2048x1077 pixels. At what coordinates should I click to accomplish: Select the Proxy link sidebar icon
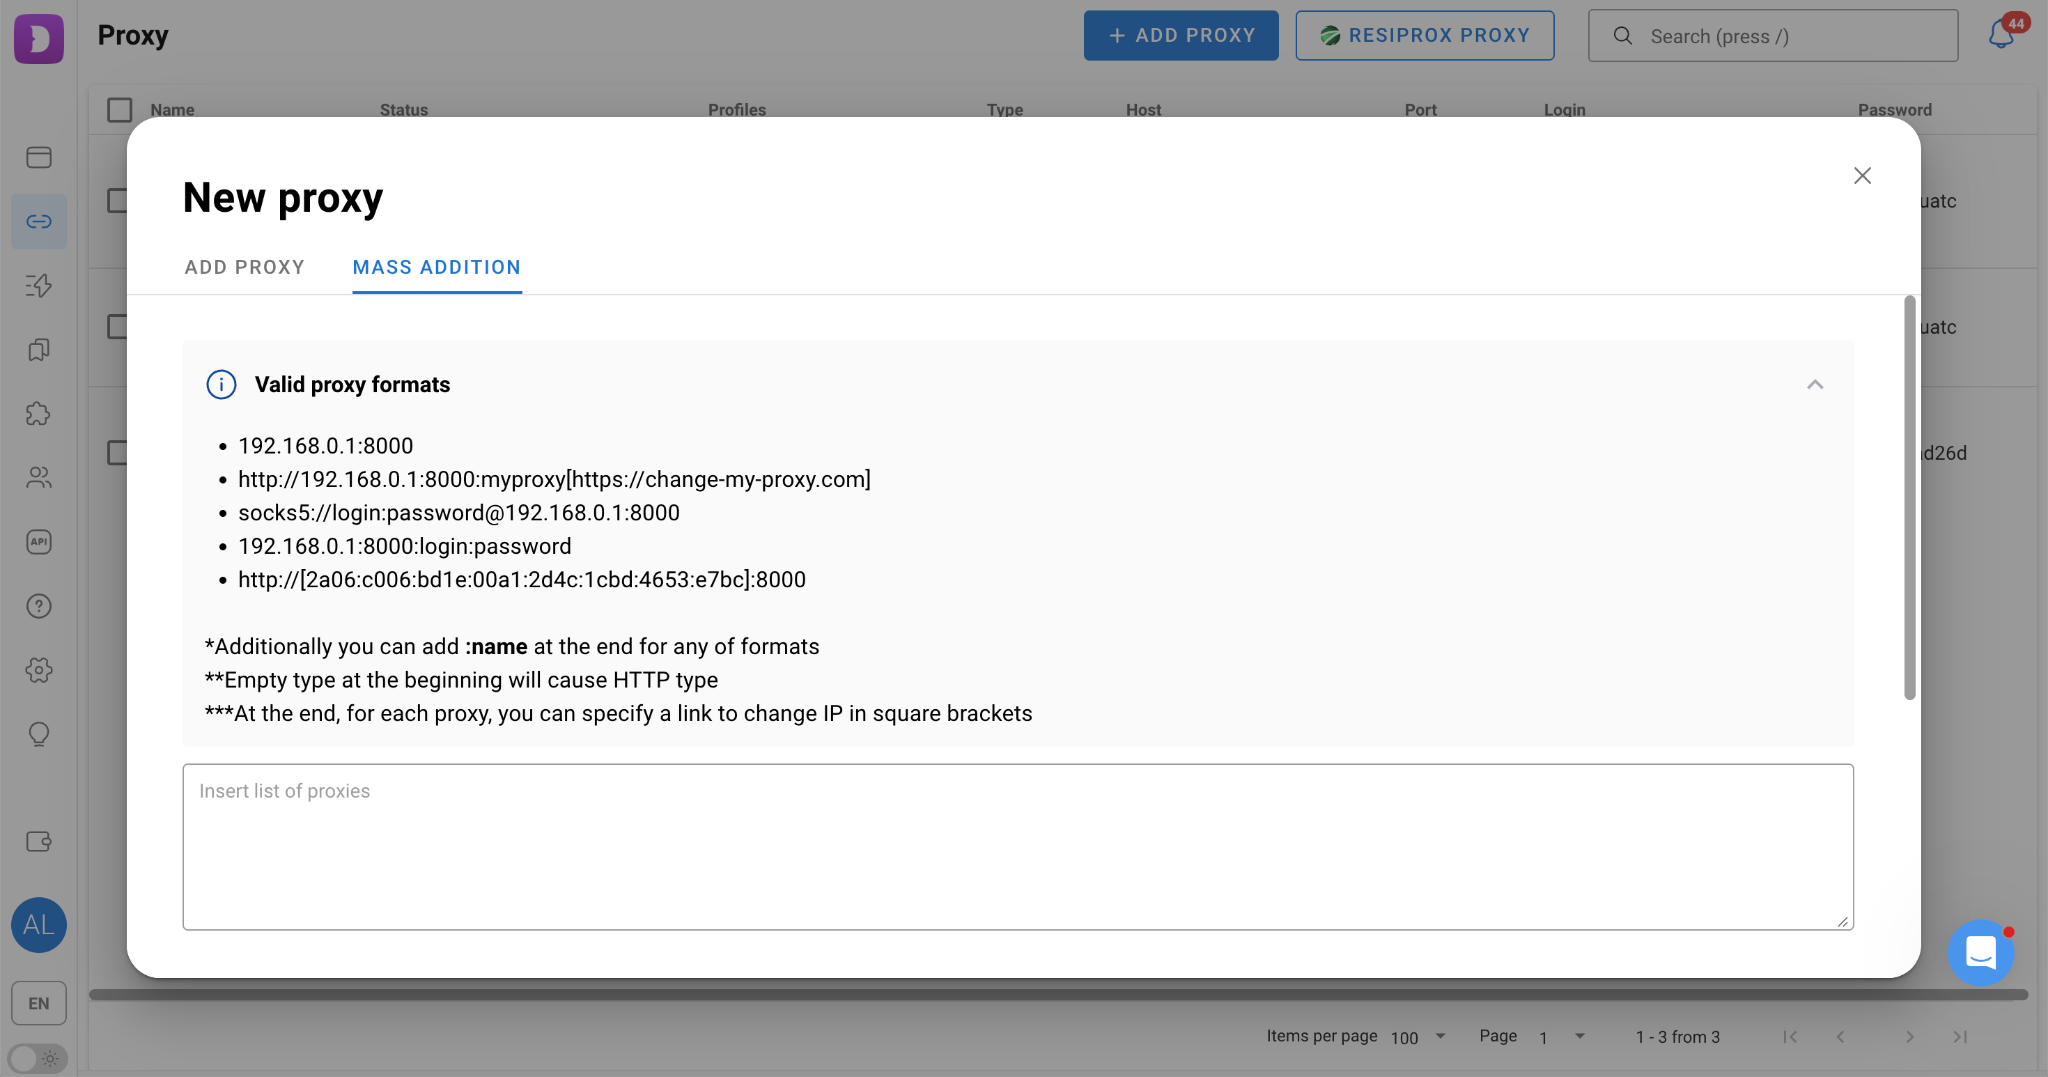39,221
